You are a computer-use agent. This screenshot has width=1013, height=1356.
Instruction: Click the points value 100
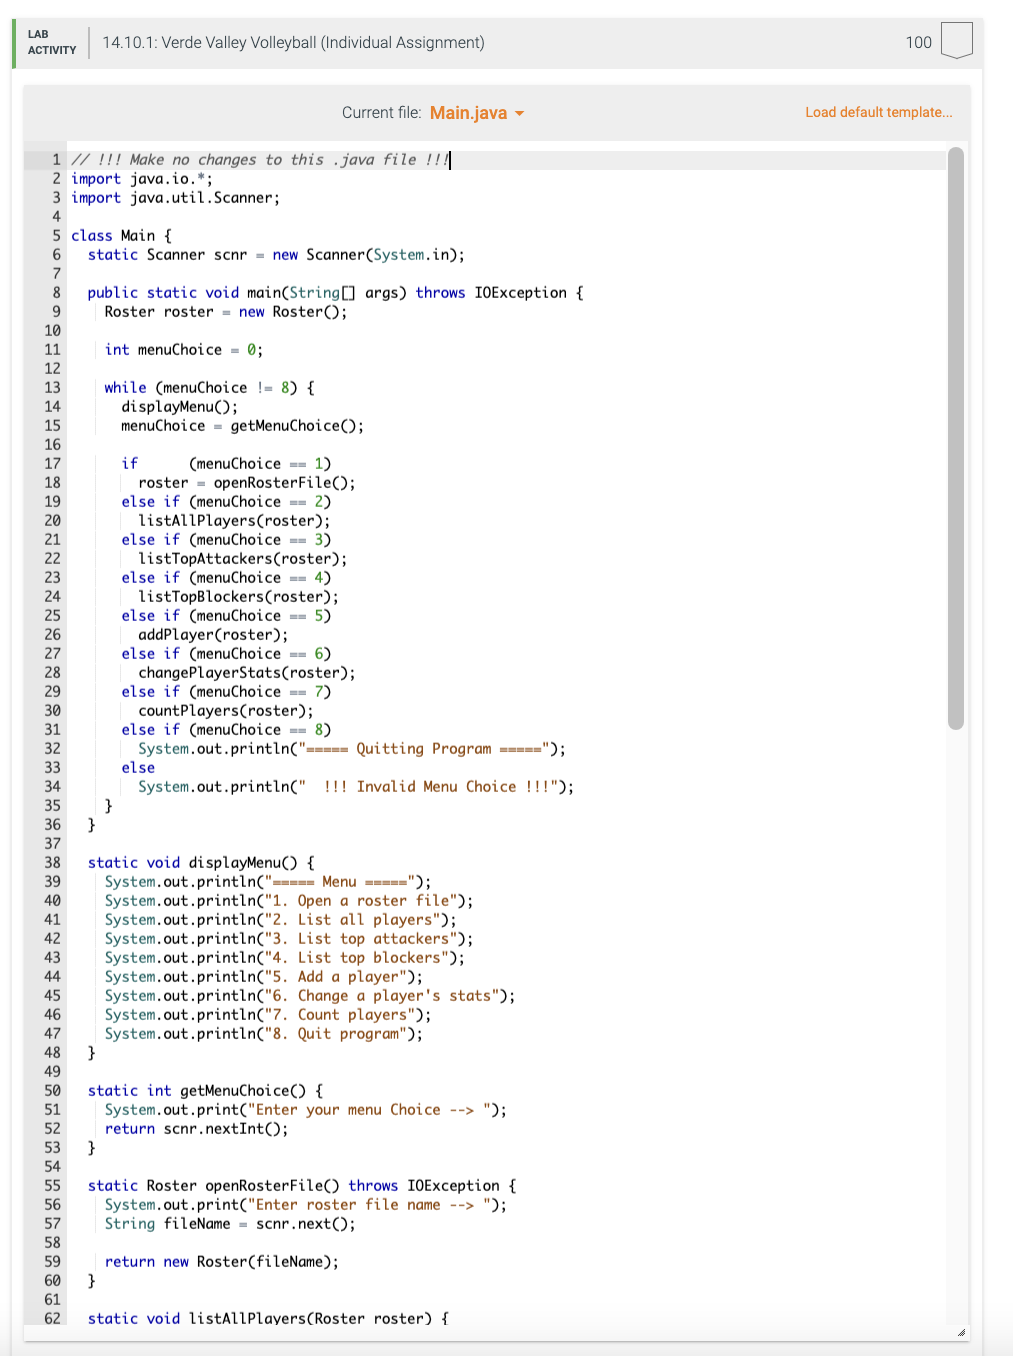tap(918, 42)
